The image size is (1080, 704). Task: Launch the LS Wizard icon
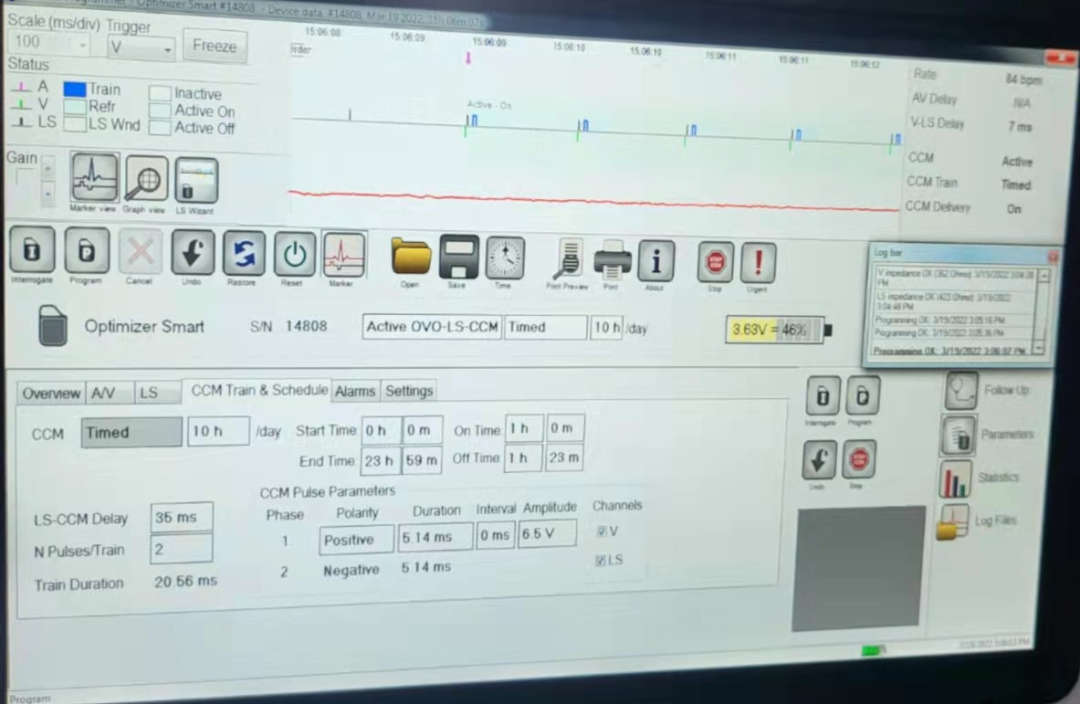point(195,181)
